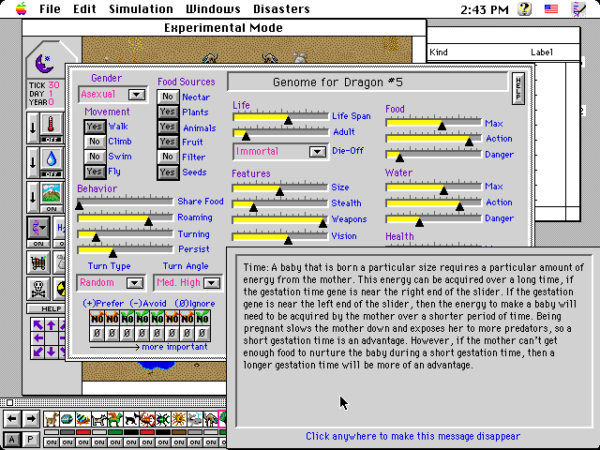Open the Simulation menu
The height and width of the screenshot is (450, 600).
point(141,9)
